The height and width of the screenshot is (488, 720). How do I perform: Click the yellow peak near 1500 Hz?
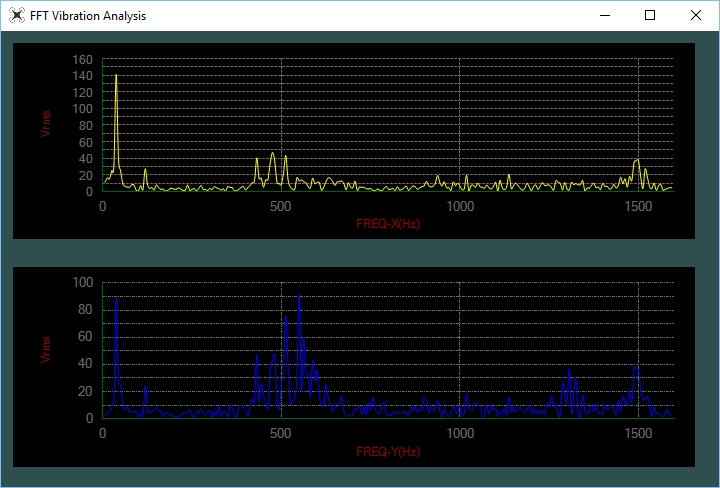637,161
